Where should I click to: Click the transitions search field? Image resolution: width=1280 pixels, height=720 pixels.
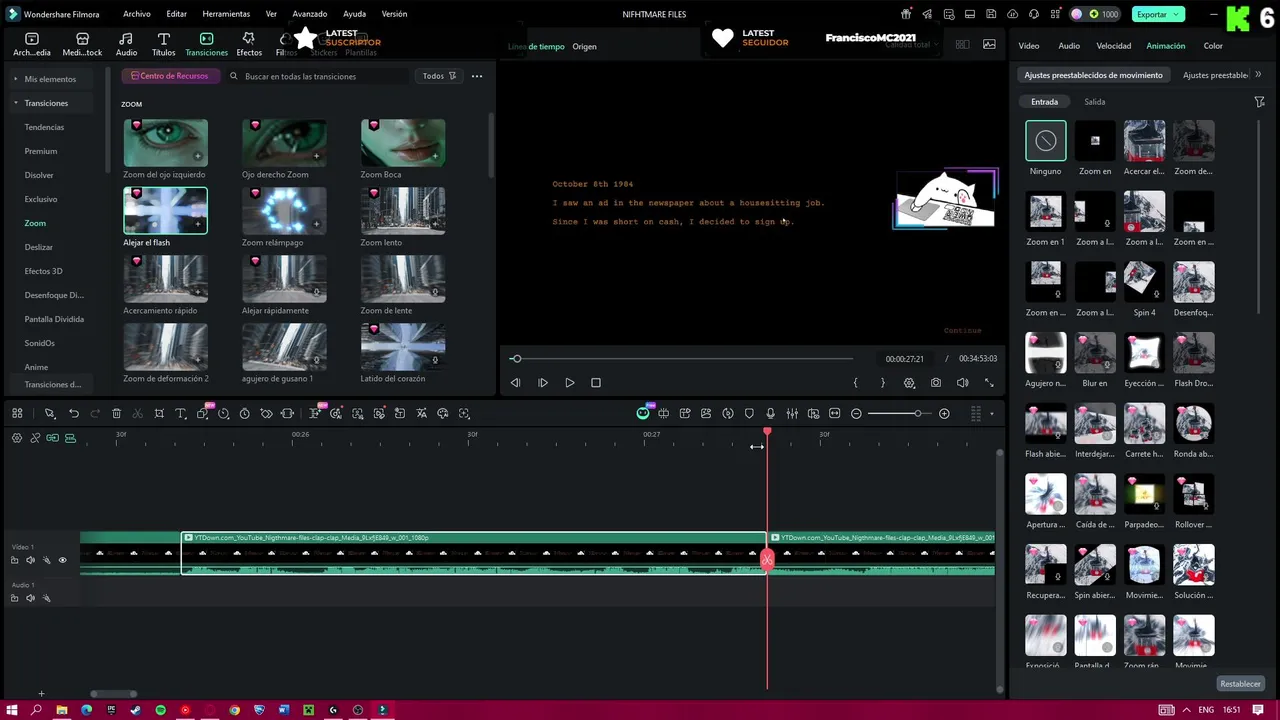click(318, 76)
